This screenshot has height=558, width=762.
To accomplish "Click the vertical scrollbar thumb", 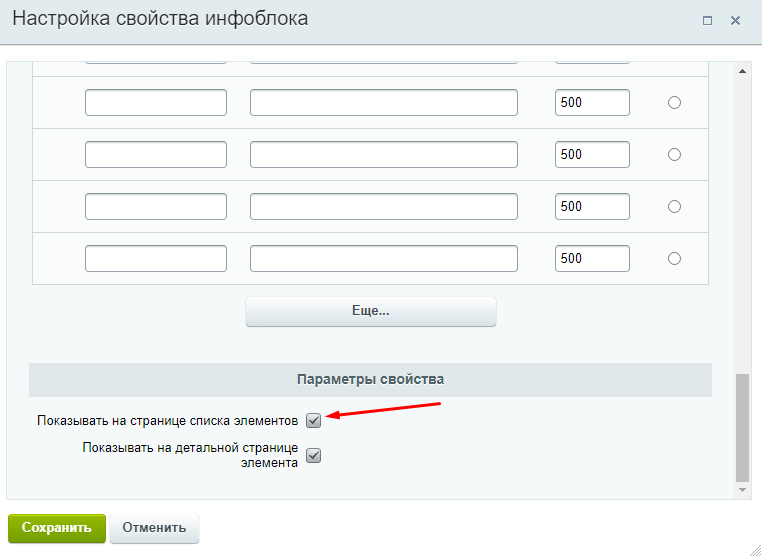I will (742, 428).
